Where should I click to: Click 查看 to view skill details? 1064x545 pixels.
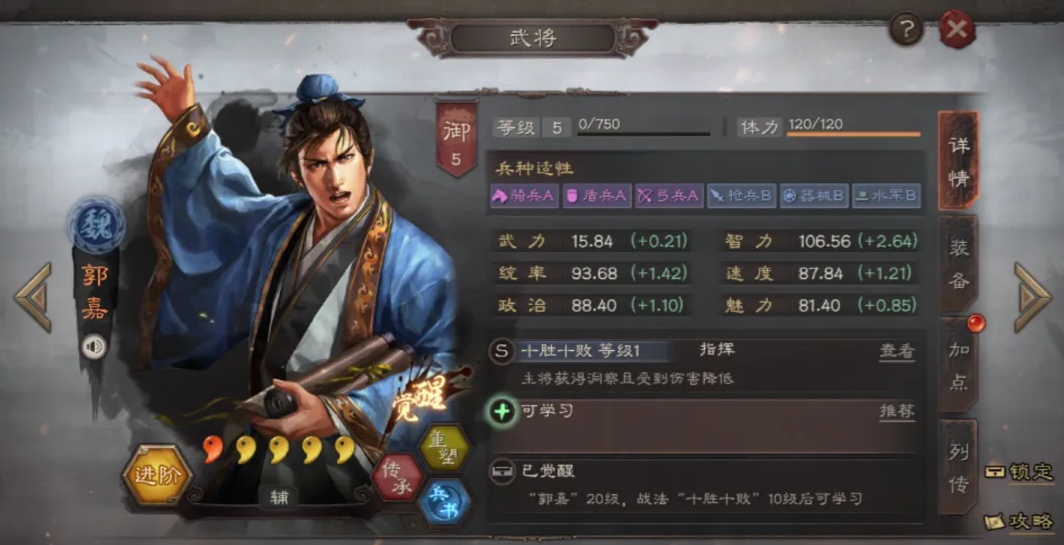tap(897, 351)
